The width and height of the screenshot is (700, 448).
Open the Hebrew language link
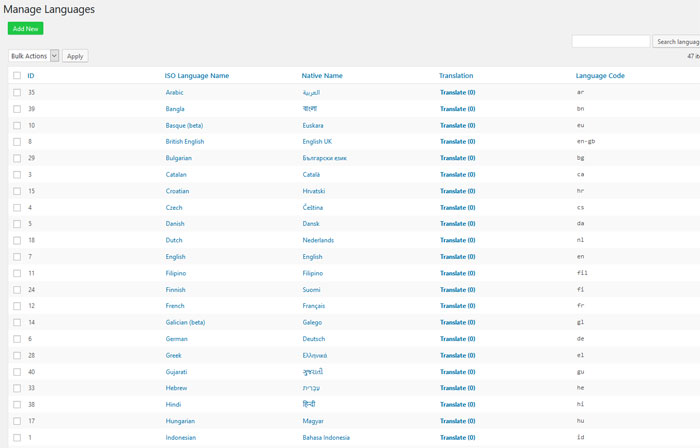pos(176,388)
